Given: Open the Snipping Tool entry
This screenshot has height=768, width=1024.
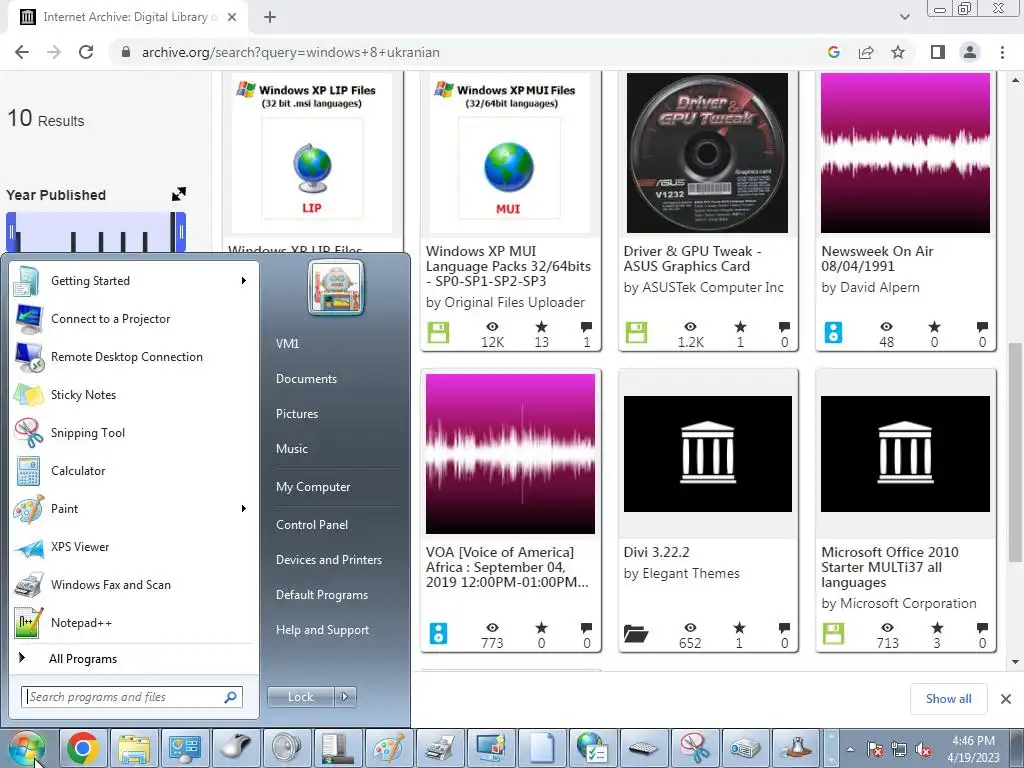Looking at the screenshot, I should pos(134,432).
